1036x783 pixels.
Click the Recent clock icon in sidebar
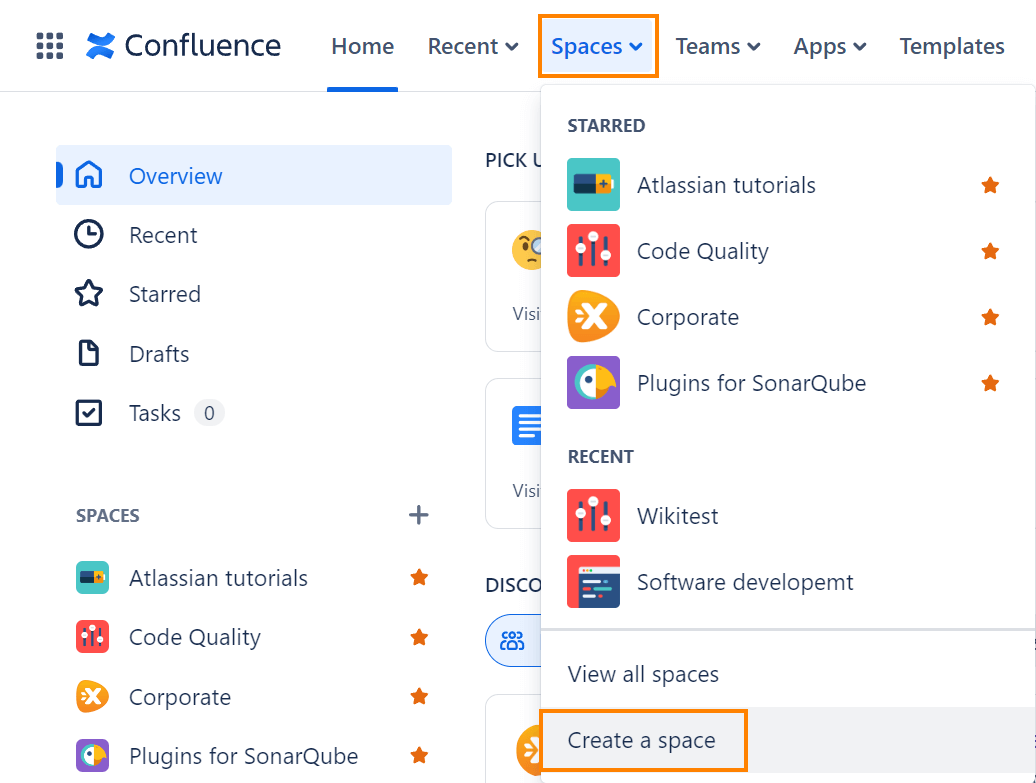[x=89, y=235]
